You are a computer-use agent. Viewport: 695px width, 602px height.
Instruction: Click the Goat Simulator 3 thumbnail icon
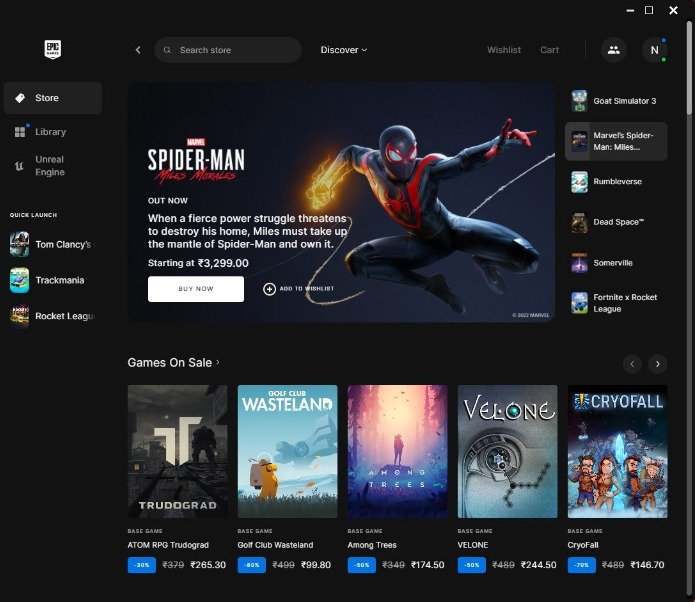click(x=579, y=101)
